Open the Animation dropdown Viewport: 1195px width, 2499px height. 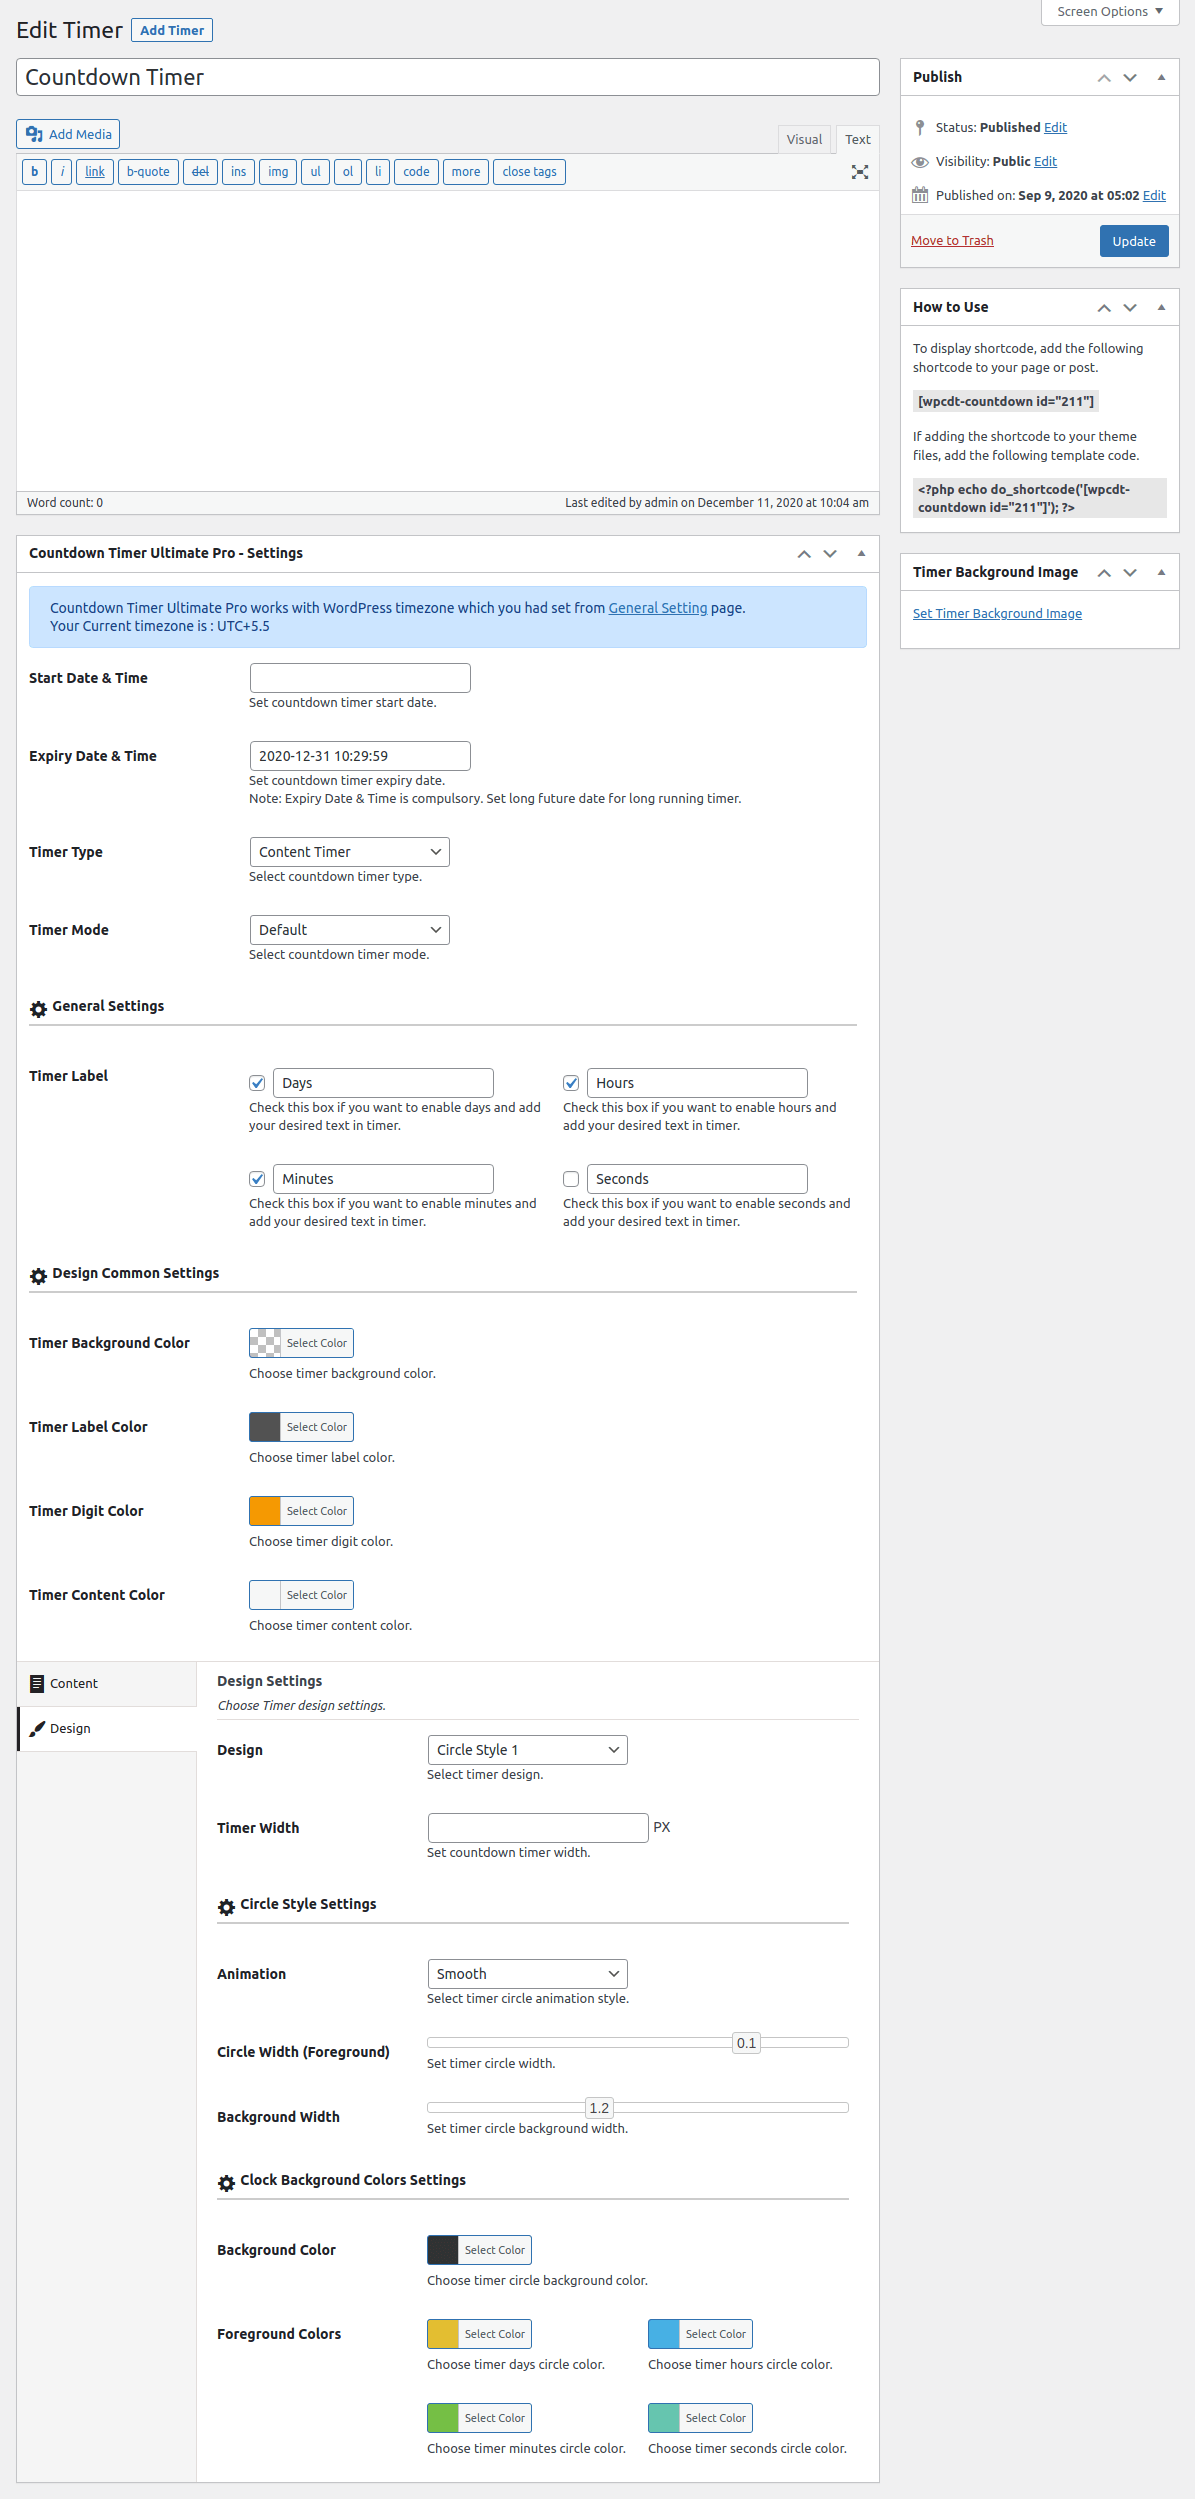pos(527,1974)
